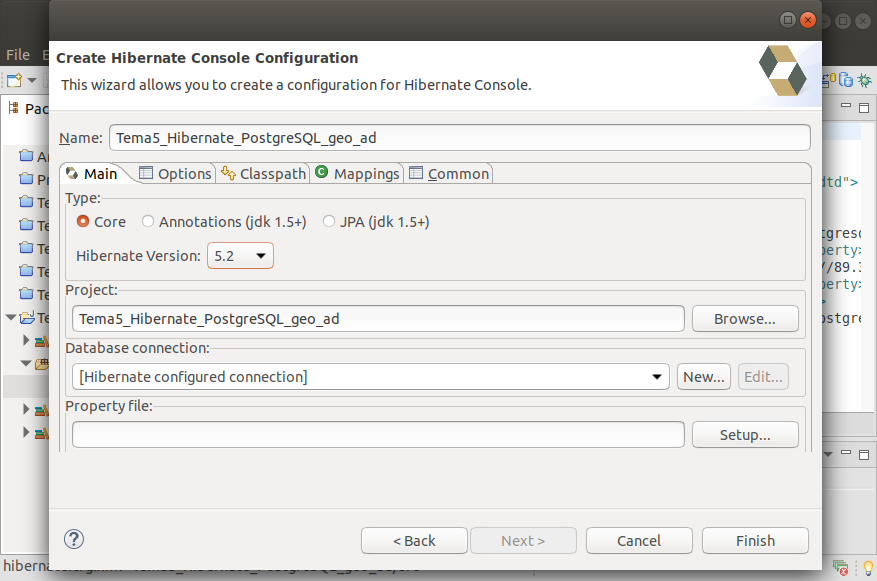
Task: Open the Hibernate Version 5.2 dropdown
Action: click(240, 256)
